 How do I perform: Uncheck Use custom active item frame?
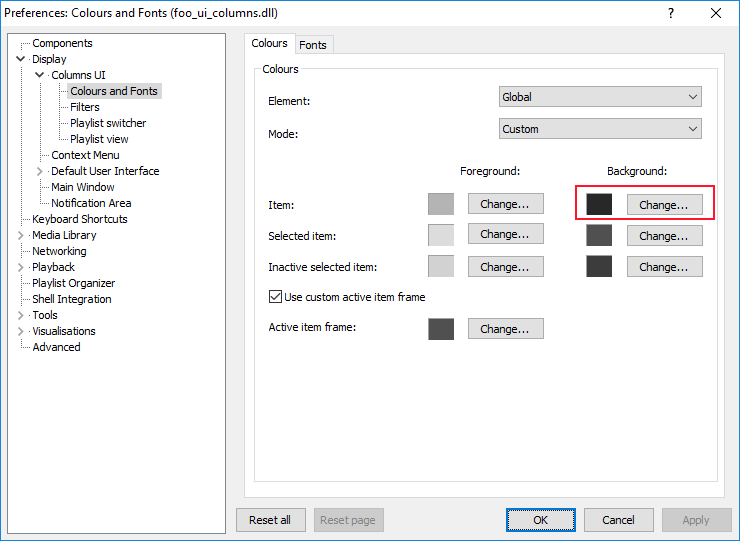[275, 297]
